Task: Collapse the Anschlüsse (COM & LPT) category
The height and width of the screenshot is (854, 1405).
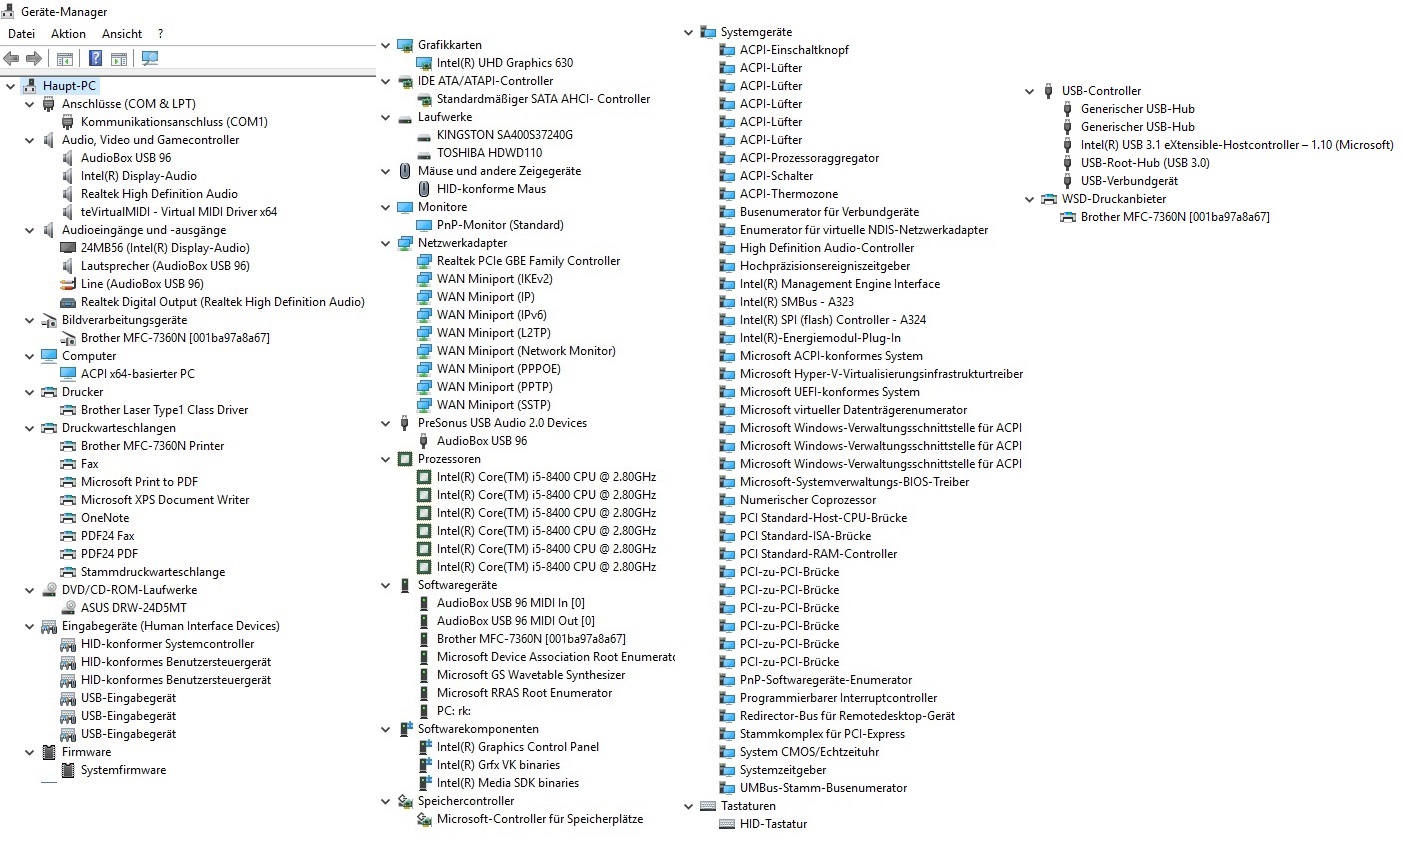Action: (x=30, y=104)
